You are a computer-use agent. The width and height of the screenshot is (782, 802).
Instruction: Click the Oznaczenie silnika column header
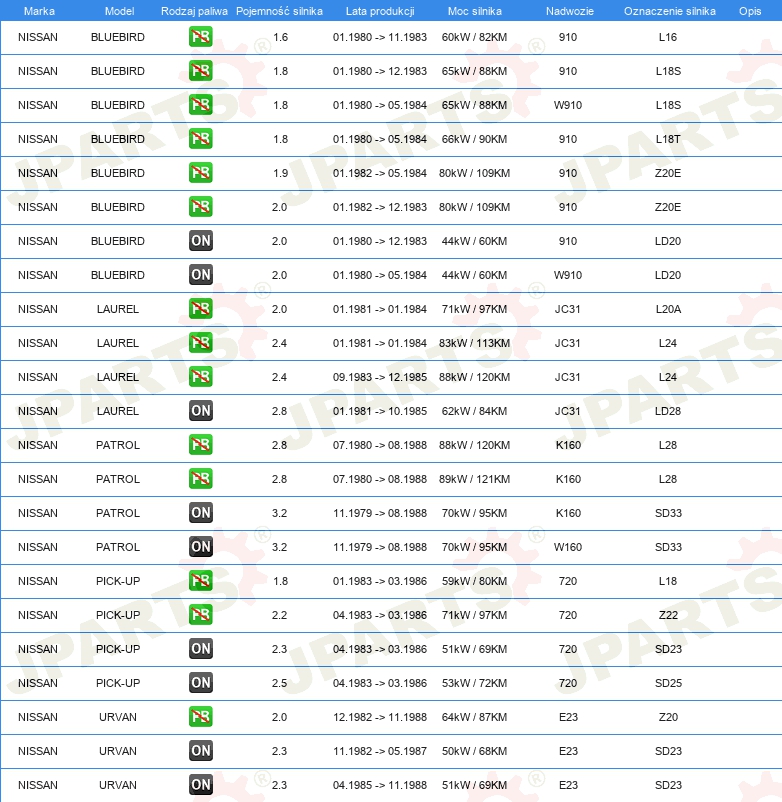669,11
